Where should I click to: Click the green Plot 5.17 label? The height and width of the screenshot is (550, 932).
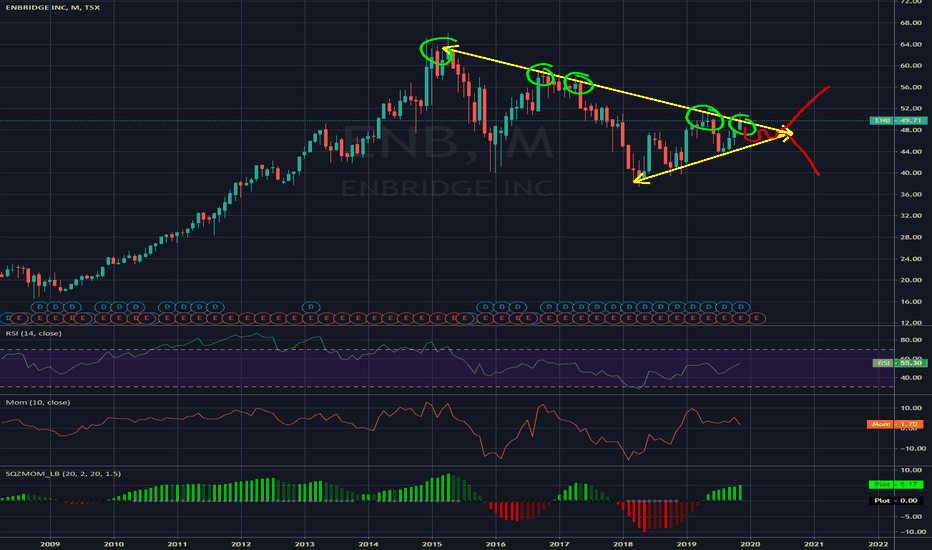(896, 485)
